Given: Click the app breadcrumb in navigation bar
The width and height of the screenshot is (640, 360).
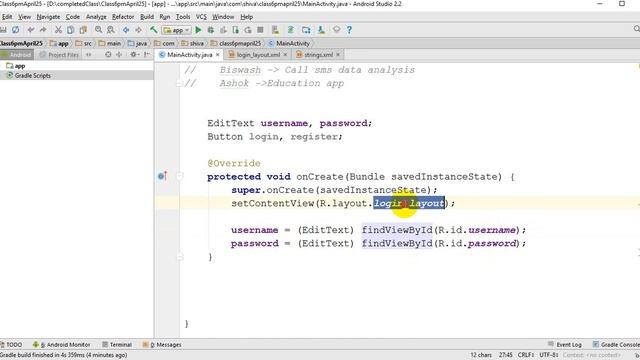Looking at the screenshot, I should (59, 43).
